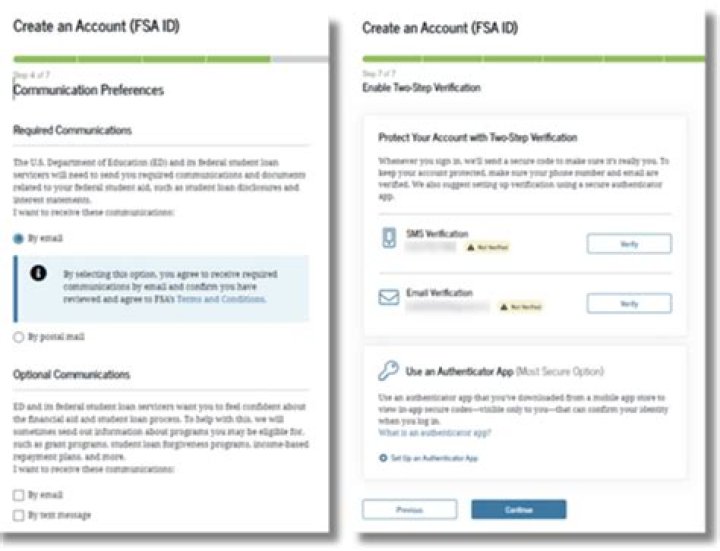Click the info icon in the blue notice
The width and height of the screenshot is (720, 551).
38,273
